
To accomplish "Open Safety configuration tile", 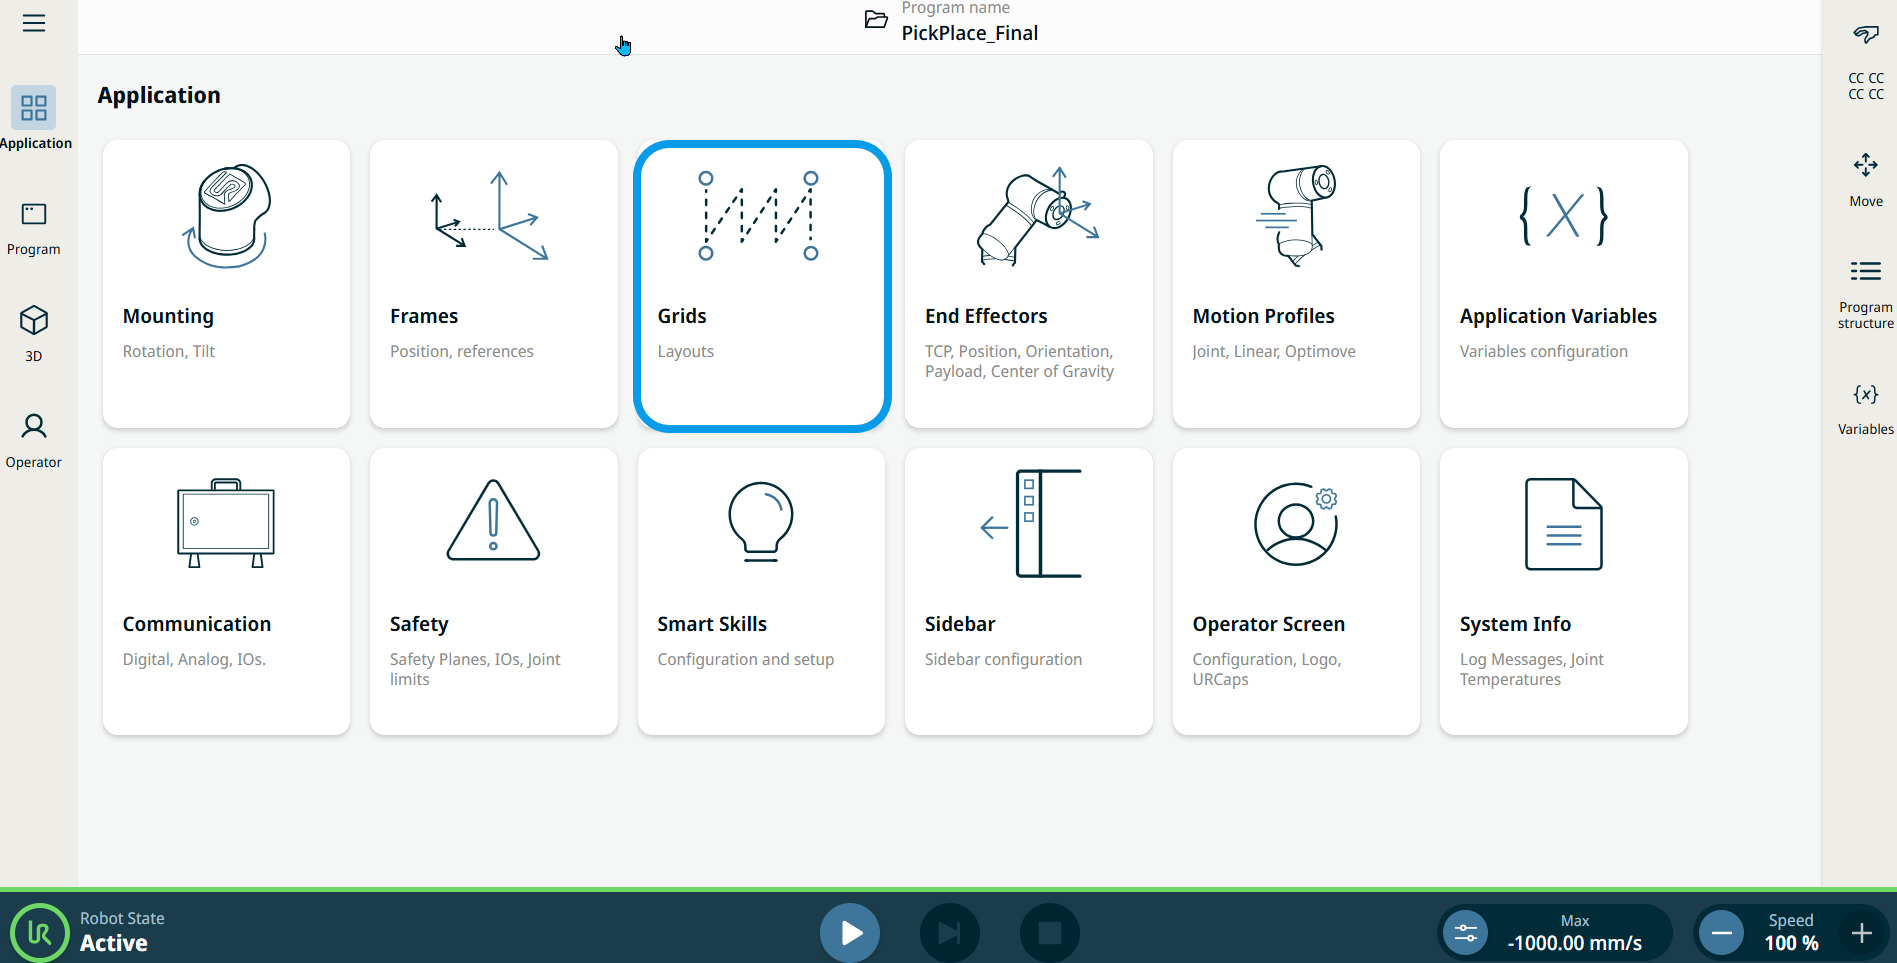I will pos(493,591).
